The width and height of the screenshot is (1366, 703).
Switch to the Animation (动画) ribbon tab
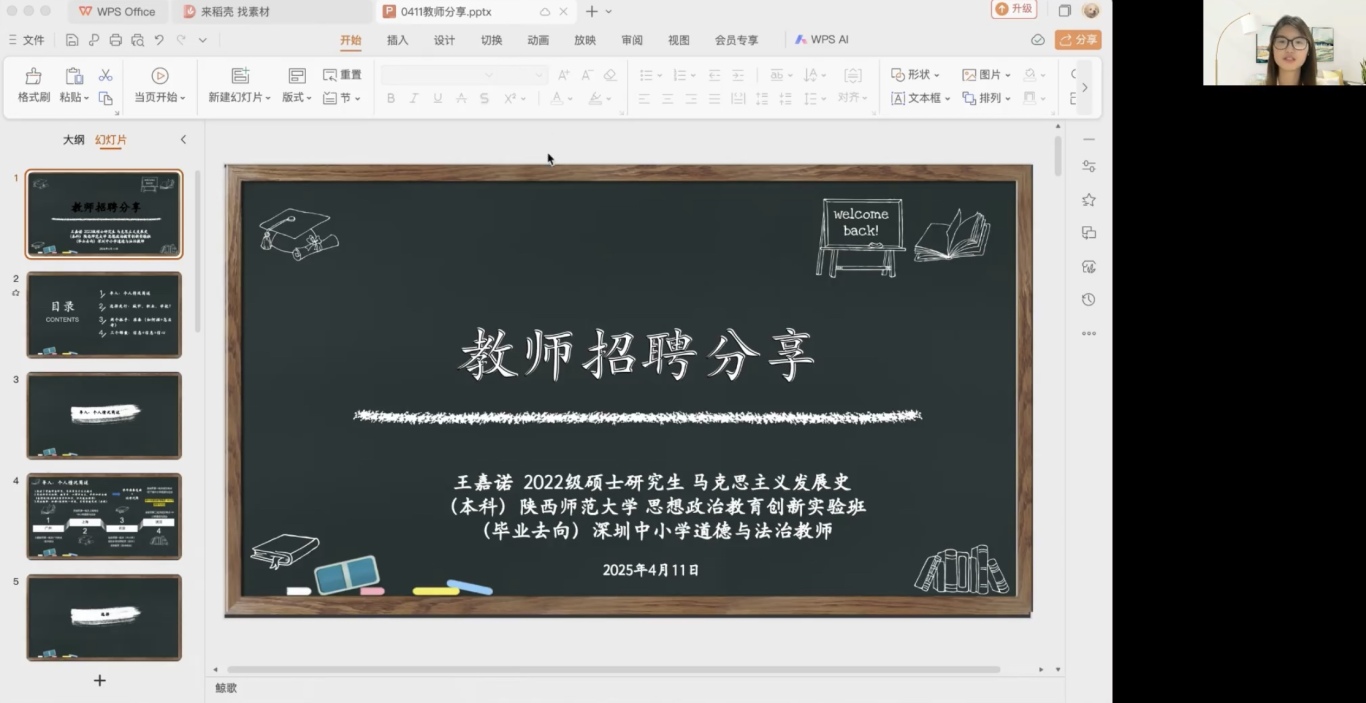(x=538, y=40)
